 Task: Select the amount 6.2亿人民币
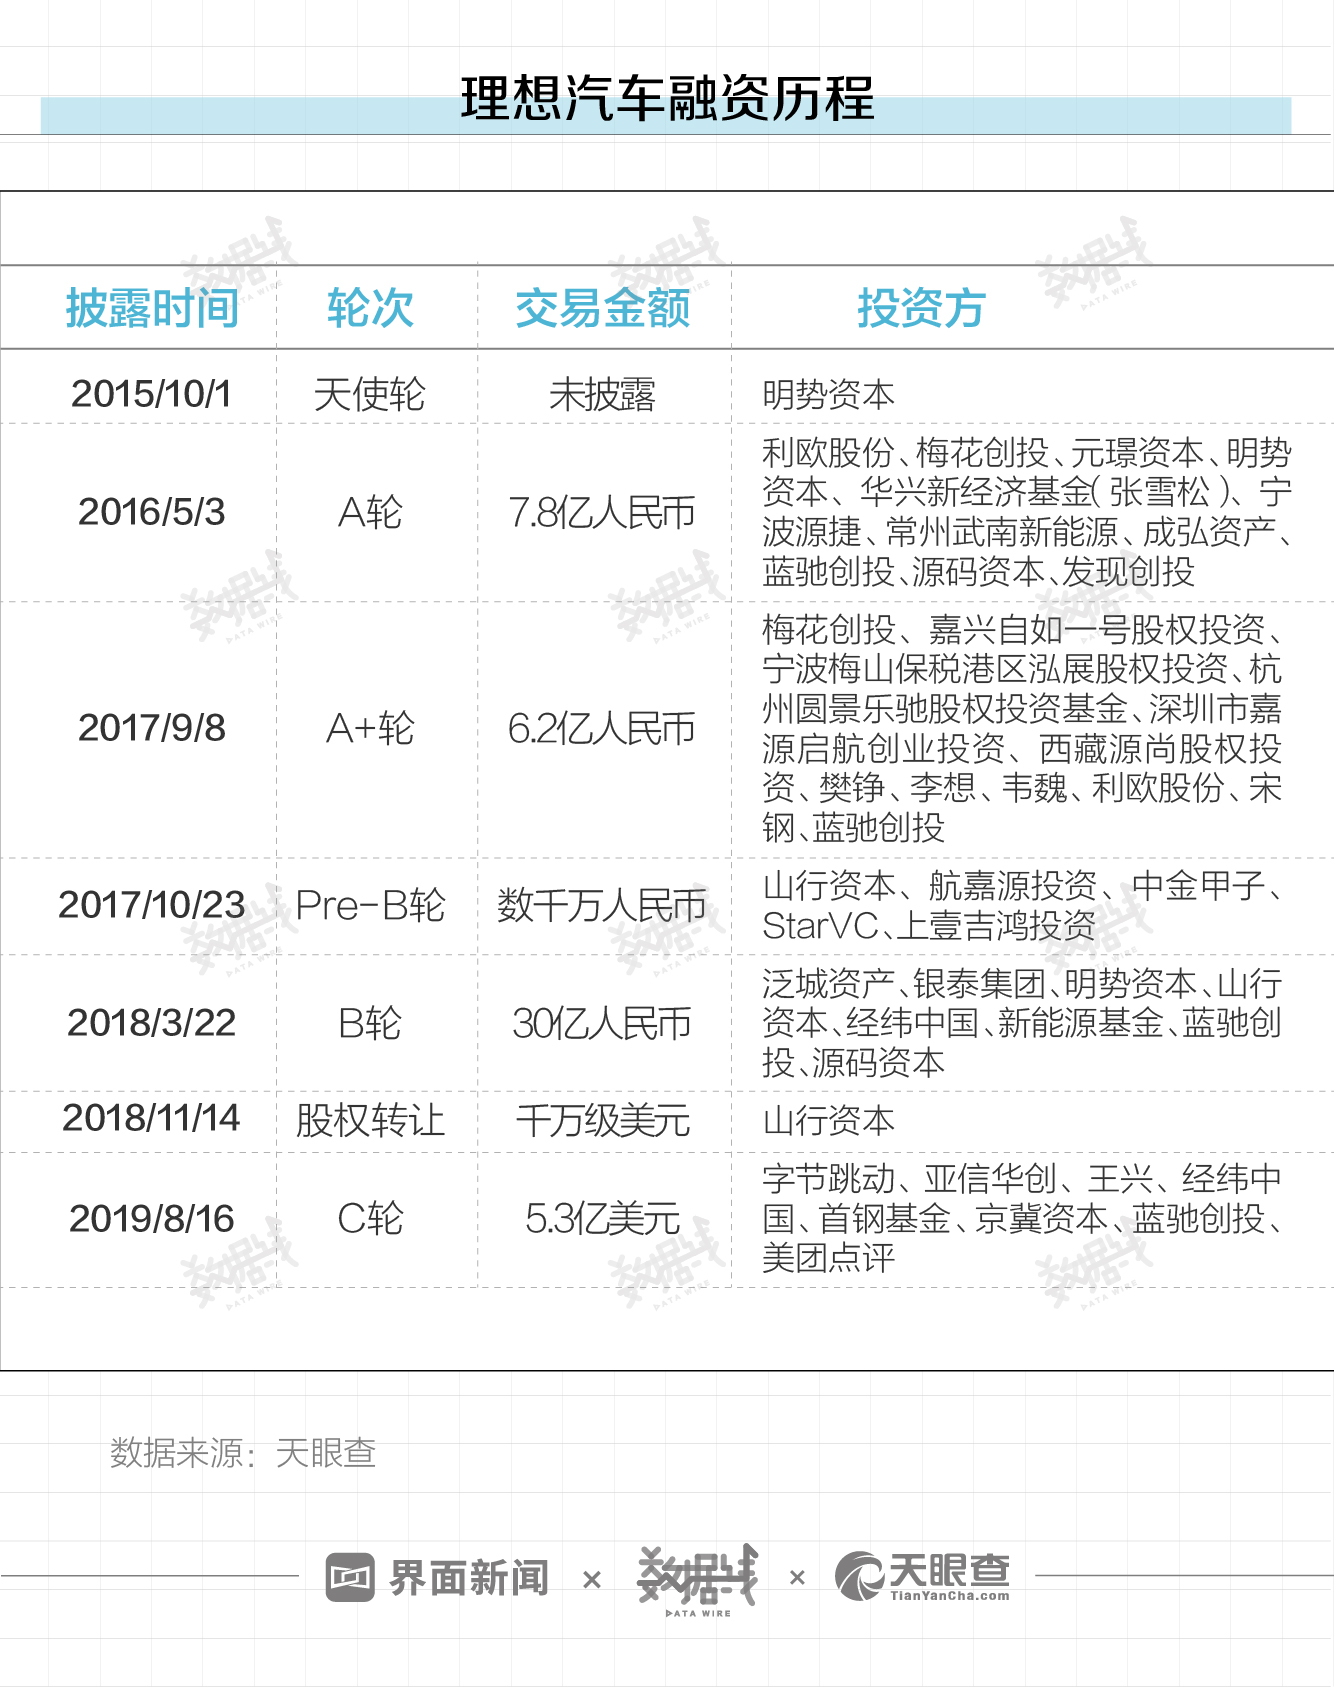pyautogui.click(x=602, y=729)
